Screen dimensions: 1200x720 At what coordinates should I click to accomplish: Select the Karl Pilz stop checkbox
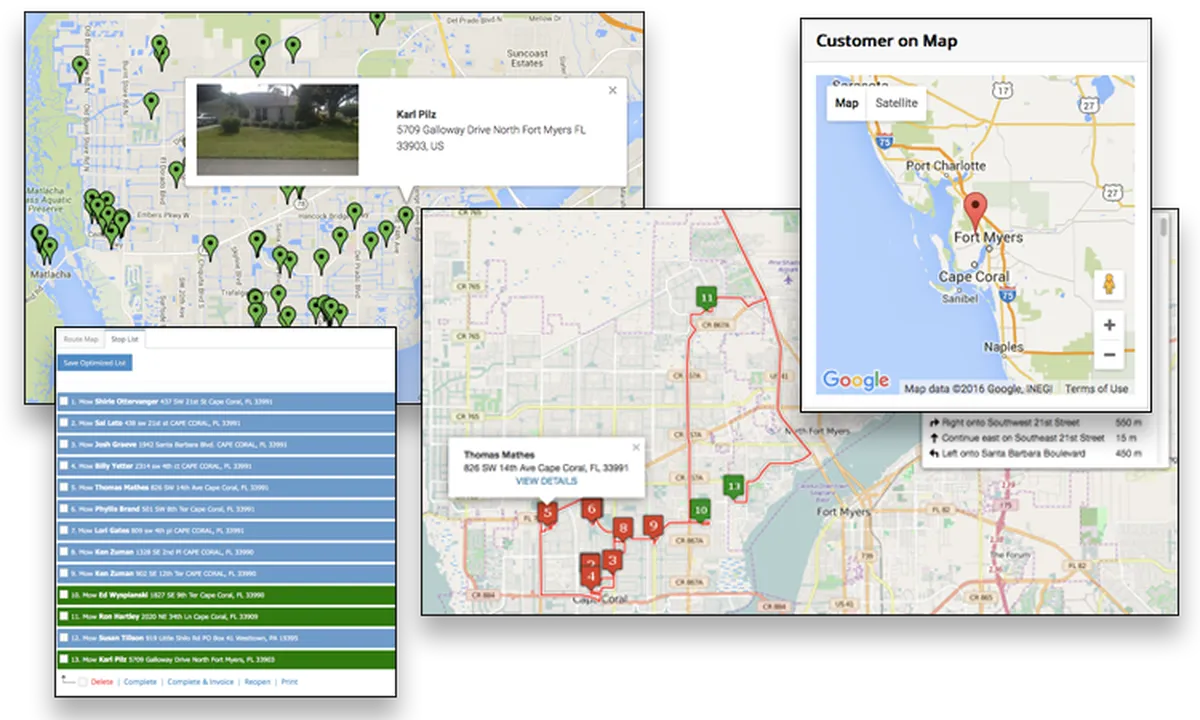click(64, 659)
